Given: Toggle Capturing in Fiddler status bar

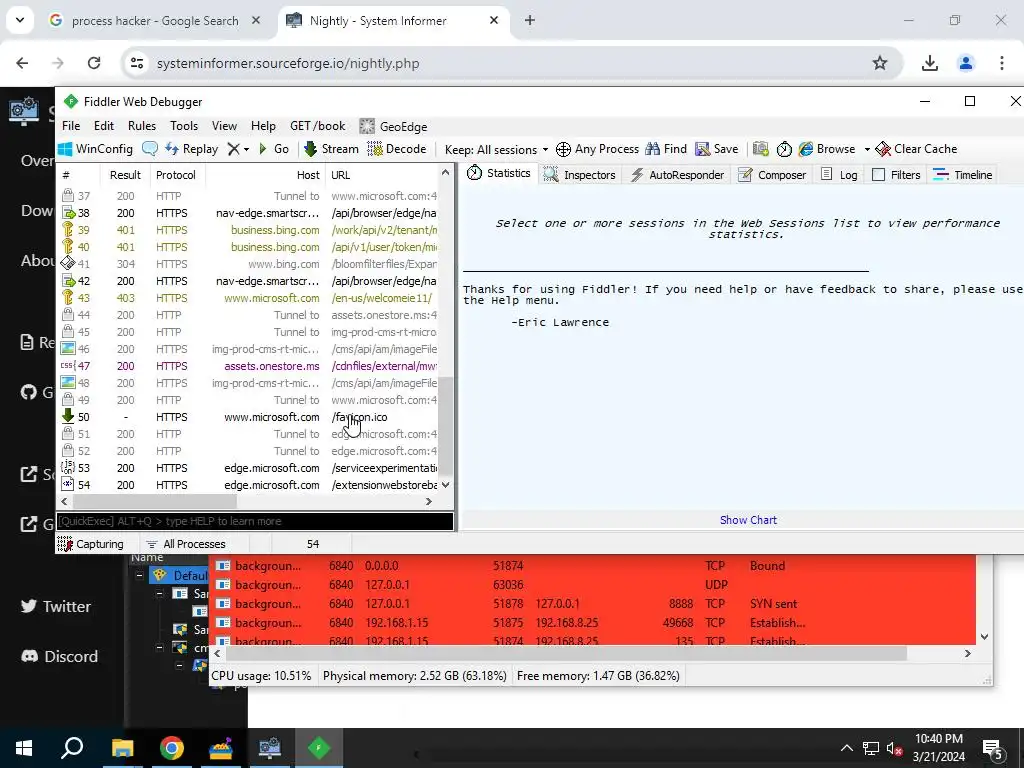Looking at the screenshot, I should tap(90, 544).
